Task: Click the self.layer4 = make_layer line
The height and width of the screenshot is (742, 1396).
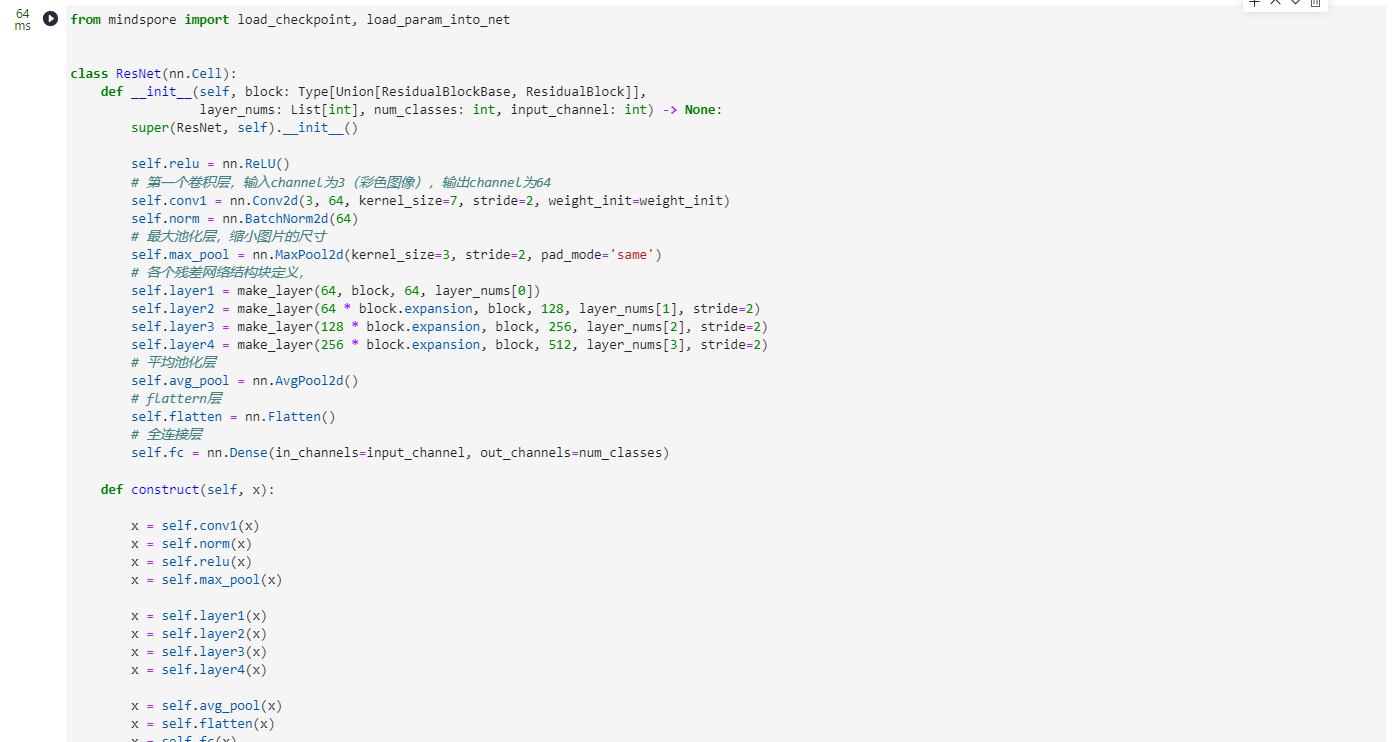Action: pyautogui.click(x=450, y=344)
